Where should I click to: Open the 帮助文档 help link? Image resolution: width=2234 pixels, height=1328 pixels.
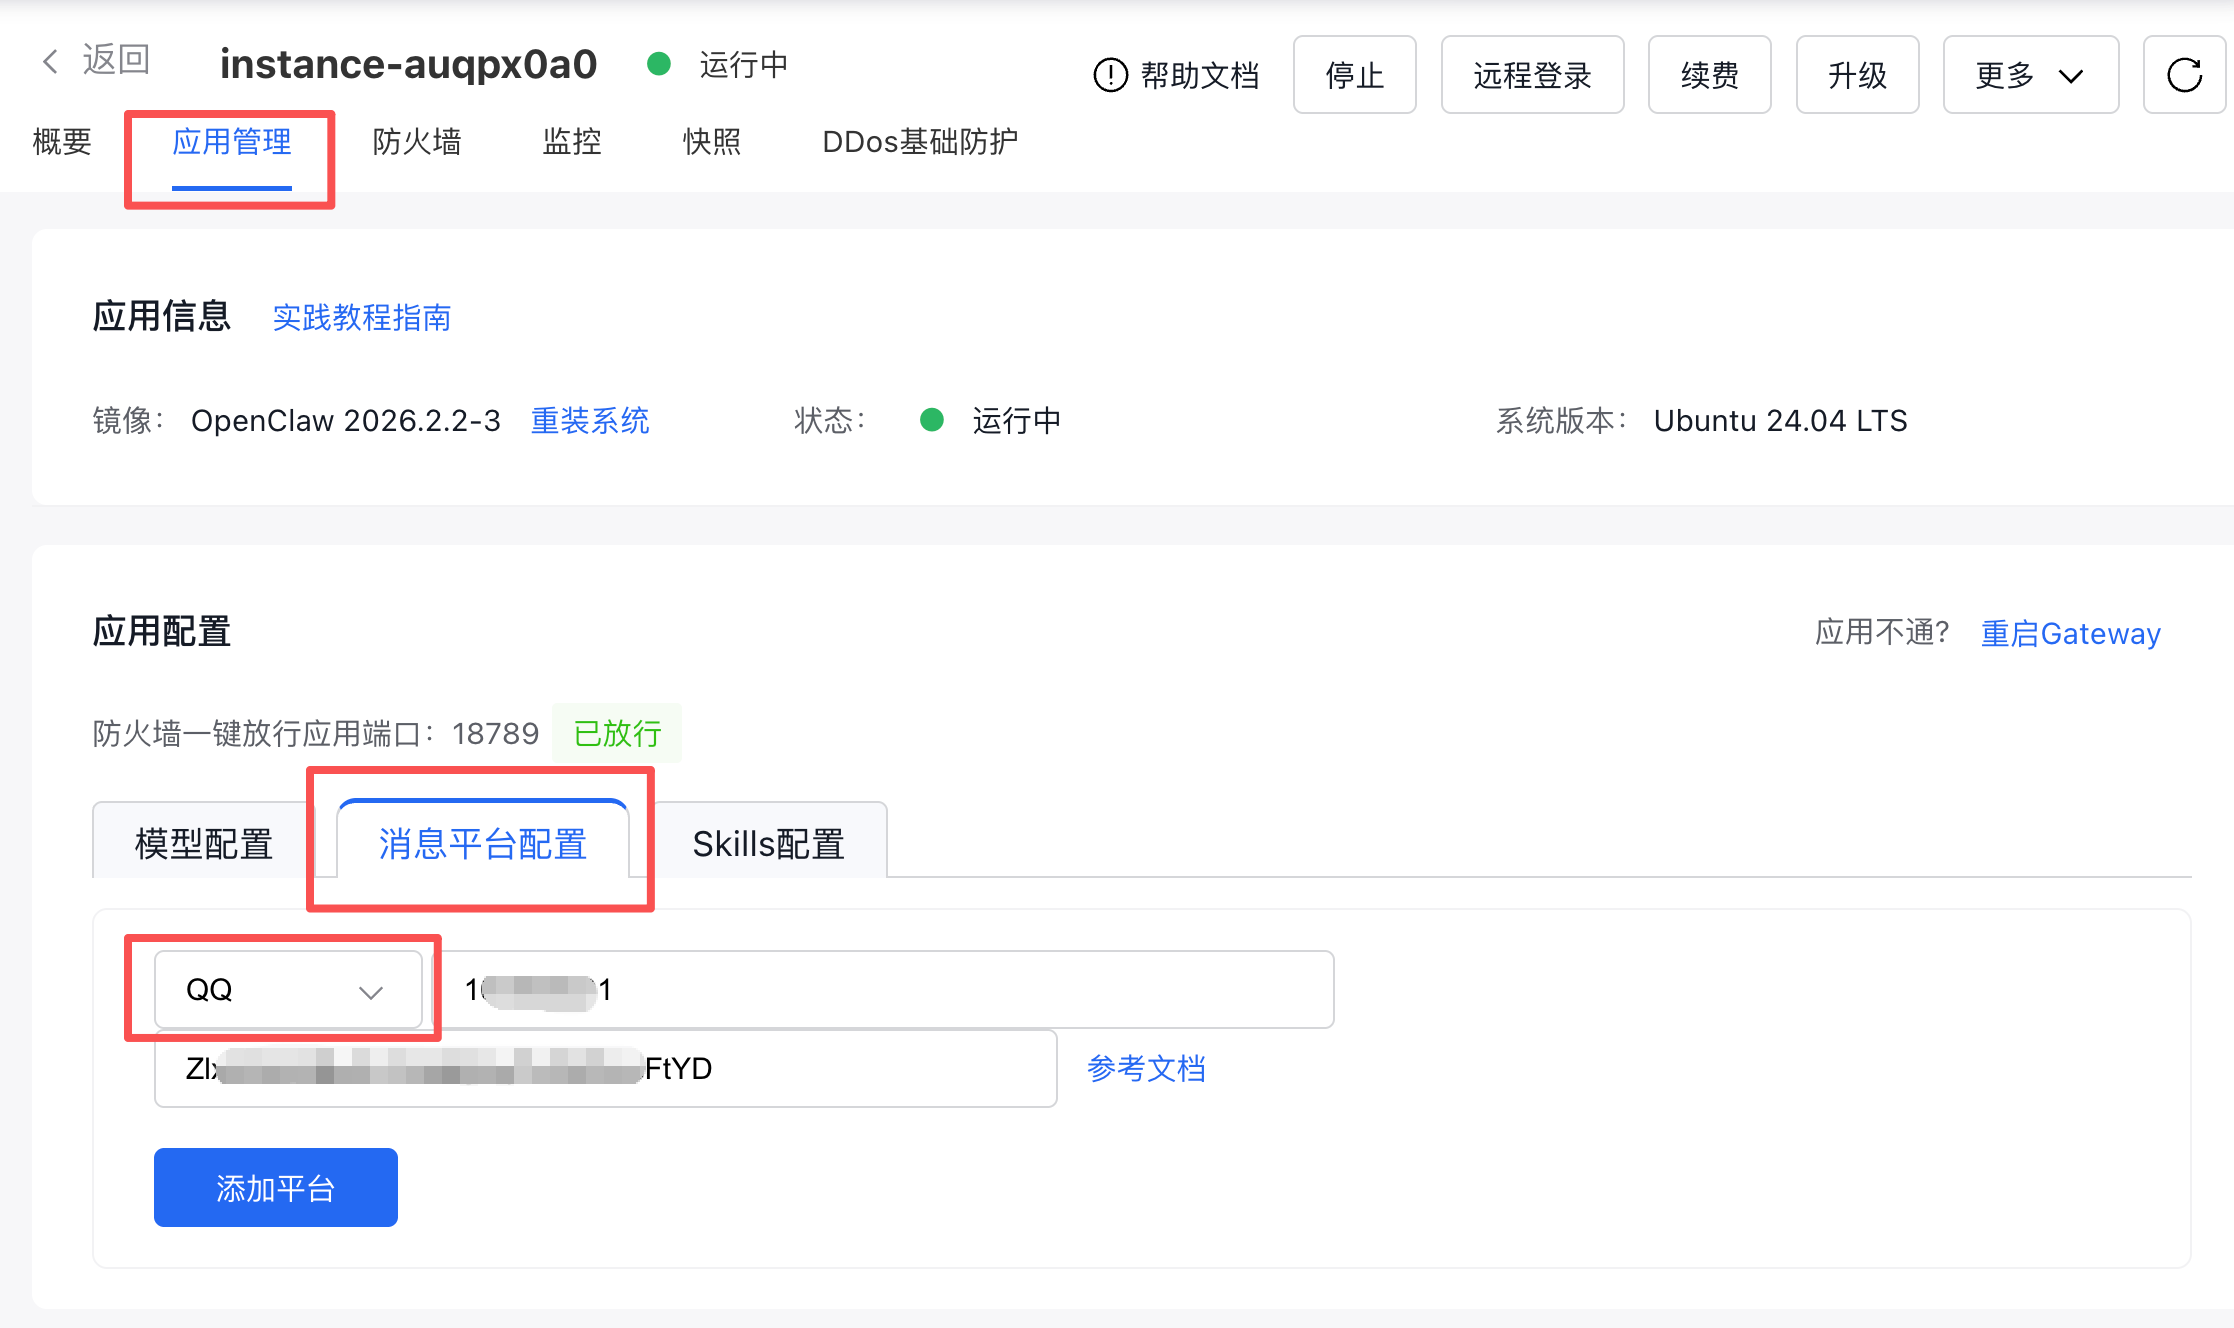click(1176, 75)
